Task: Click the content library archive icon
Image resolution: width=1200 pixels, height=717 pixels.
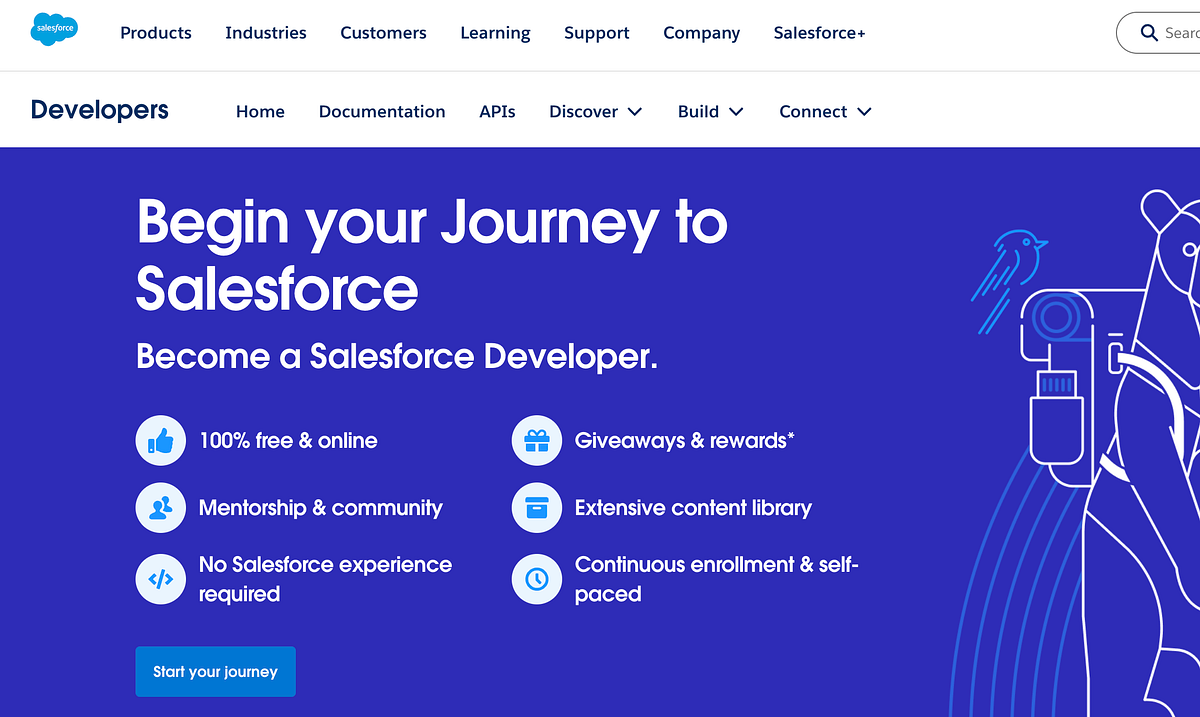Action: pos(537,507)
